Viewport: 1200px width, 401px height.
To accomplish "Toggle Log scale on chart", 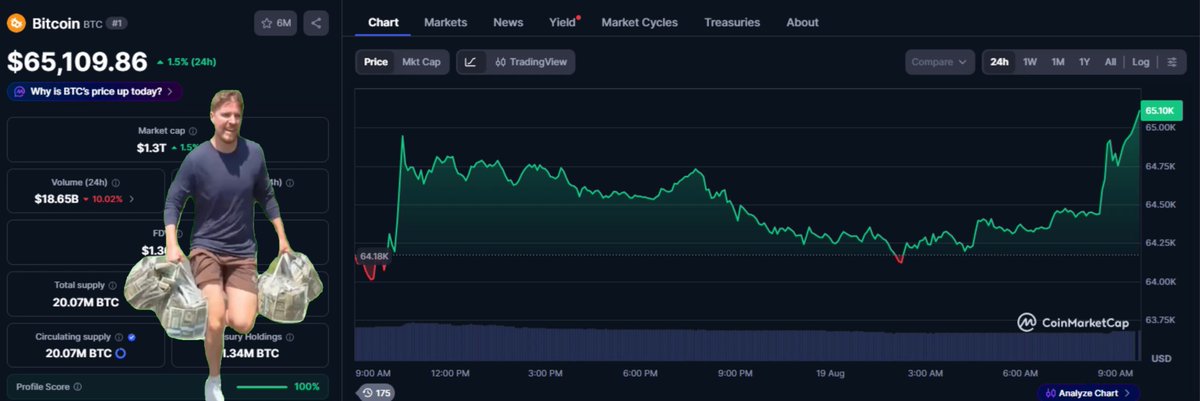I will 1140,62.
